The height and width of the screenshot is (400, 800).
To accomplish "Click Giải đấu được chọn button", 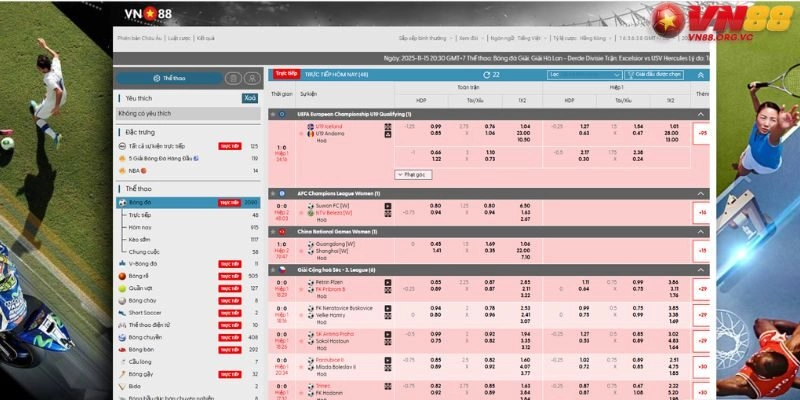I will [x=654, y=74].
